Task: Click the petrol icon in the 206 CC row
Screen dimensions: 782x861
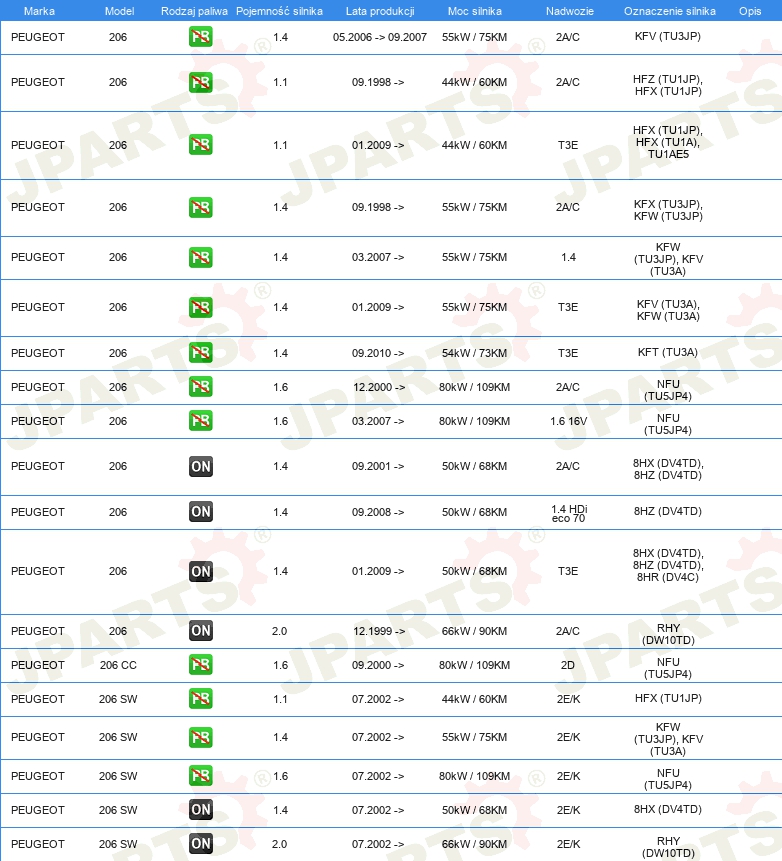Action: pyautogui.click(x=200, y=665)
